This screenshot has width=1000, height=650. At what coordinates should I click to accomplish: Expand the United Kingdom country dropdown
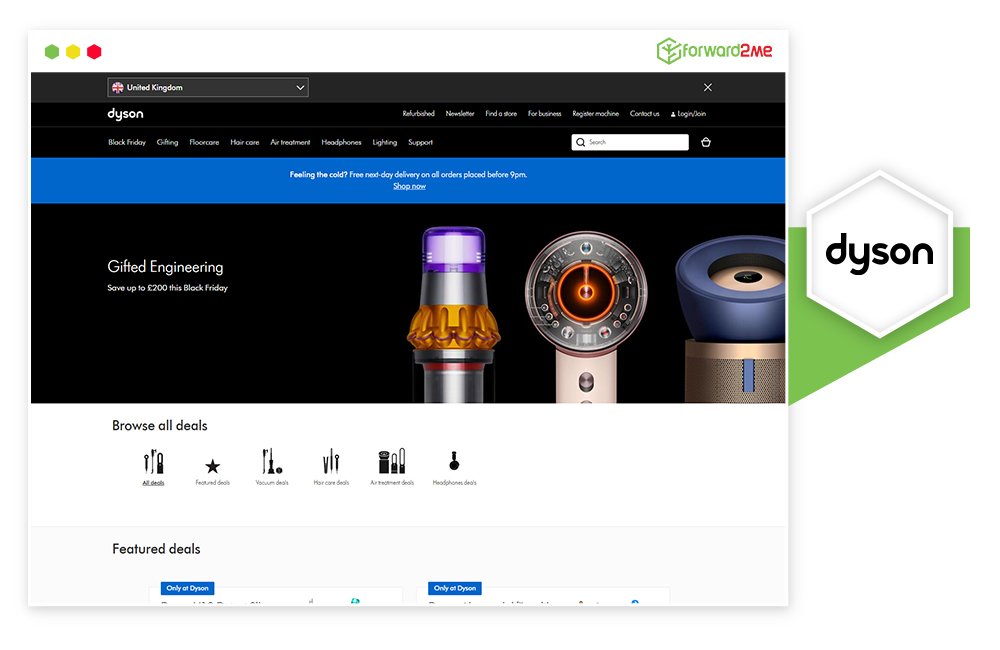[x=208, y=88]
